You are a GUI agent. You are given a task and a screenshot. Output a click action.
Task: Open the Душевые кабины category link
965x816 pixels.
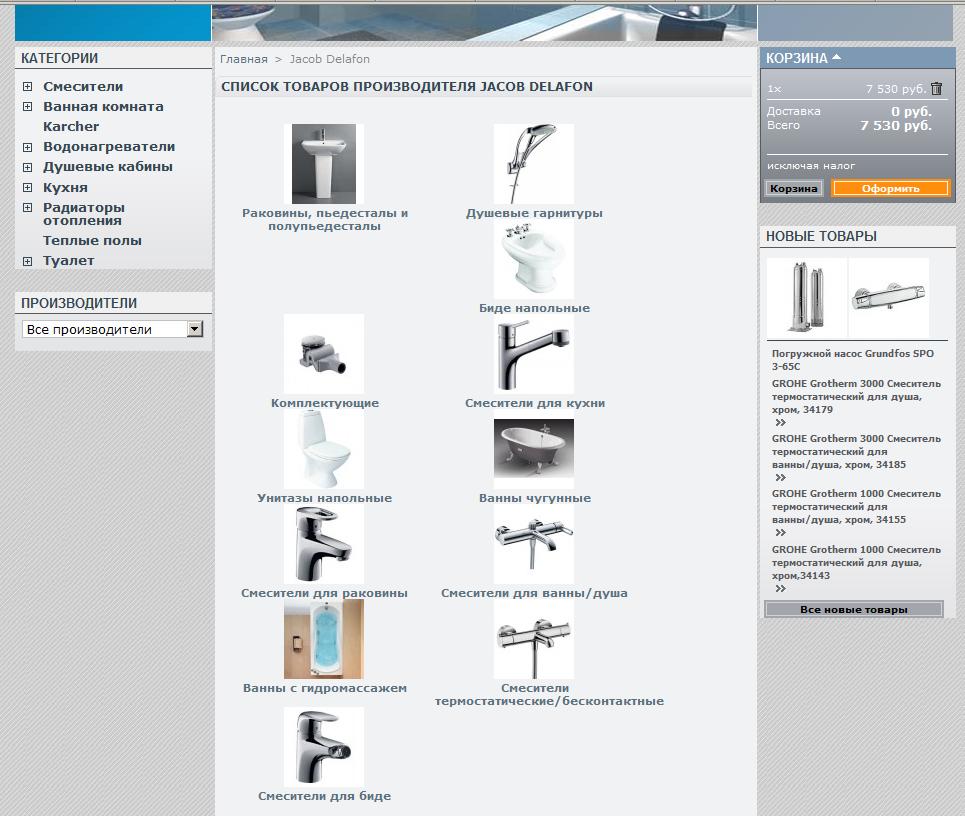(x=108, y=166)
